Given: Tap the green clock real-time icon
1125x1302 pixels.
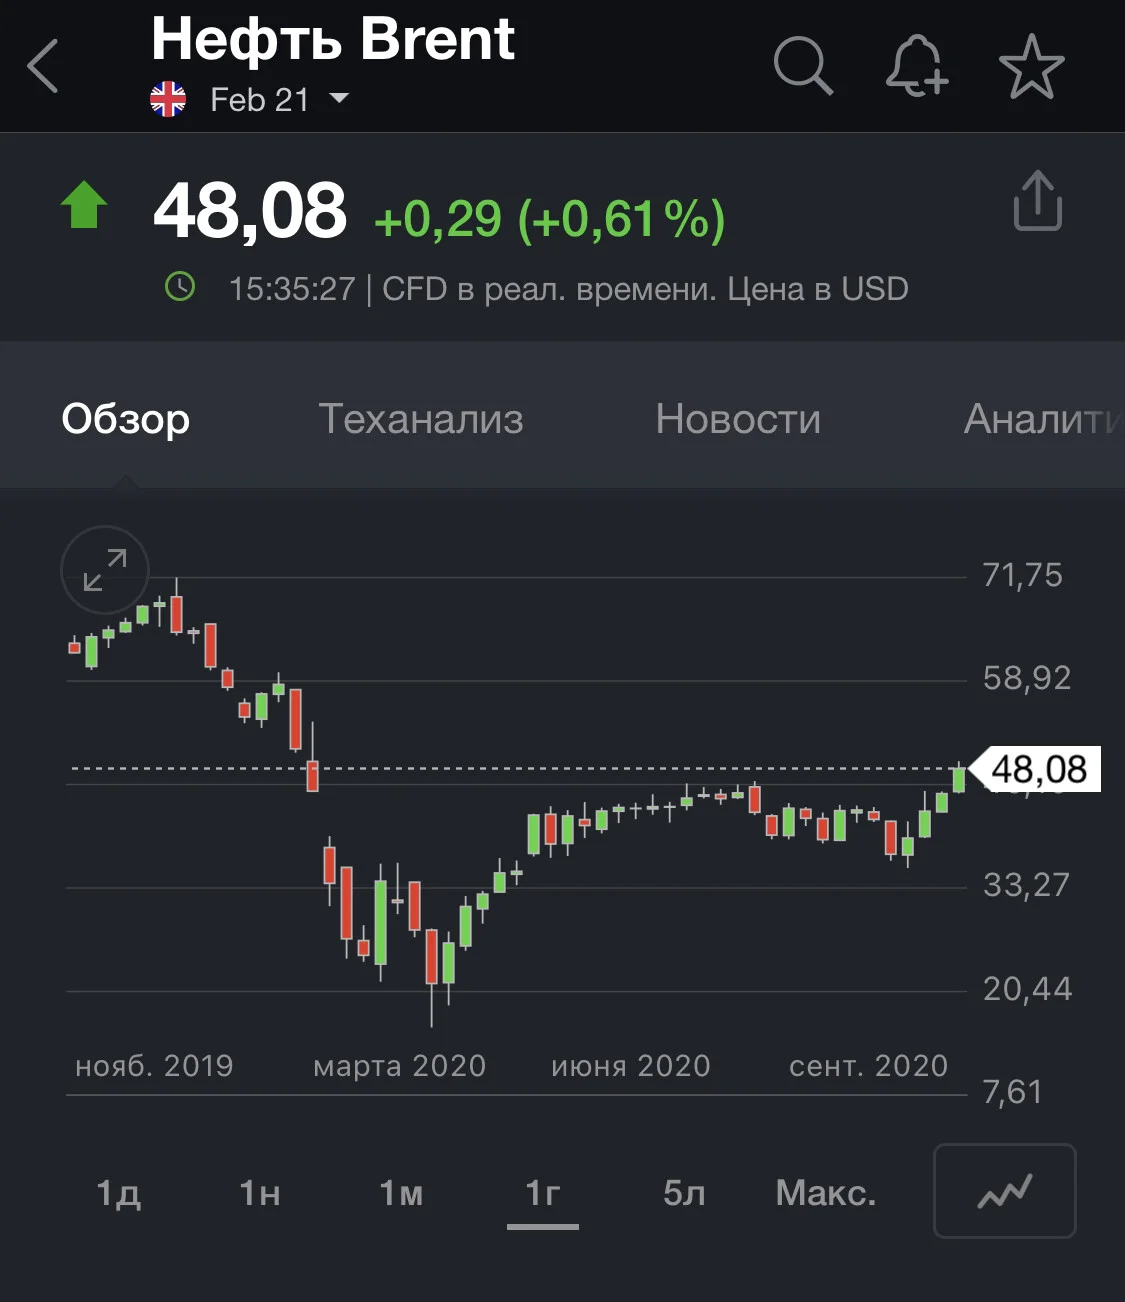Looking at the screenshot, I should [180, 288].
